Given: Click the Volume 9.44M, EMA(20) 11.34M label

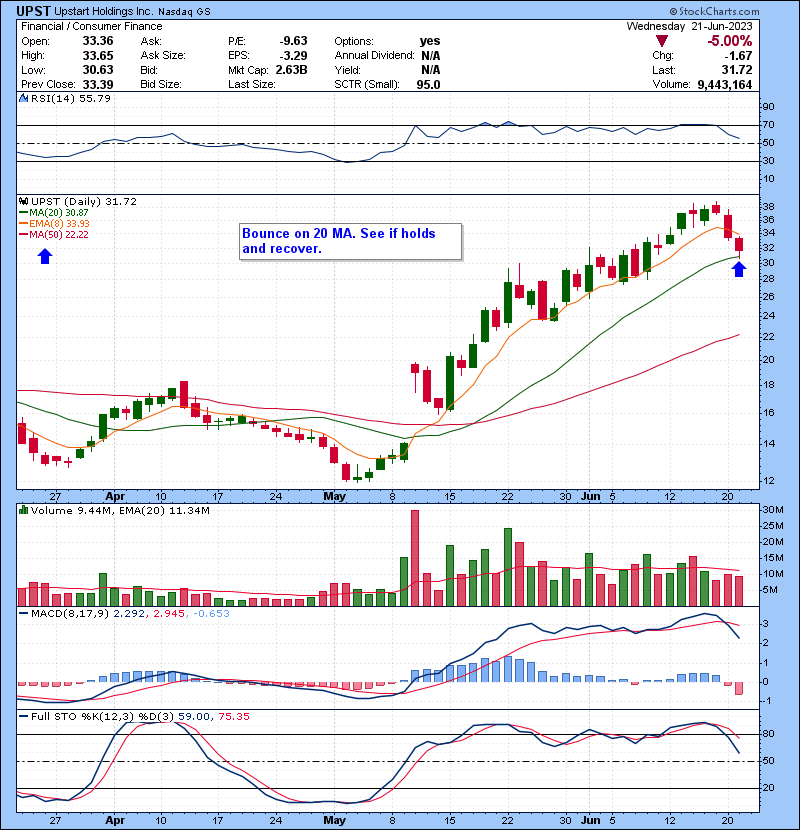Looking at the screenshot, I should tap(120, 510).
